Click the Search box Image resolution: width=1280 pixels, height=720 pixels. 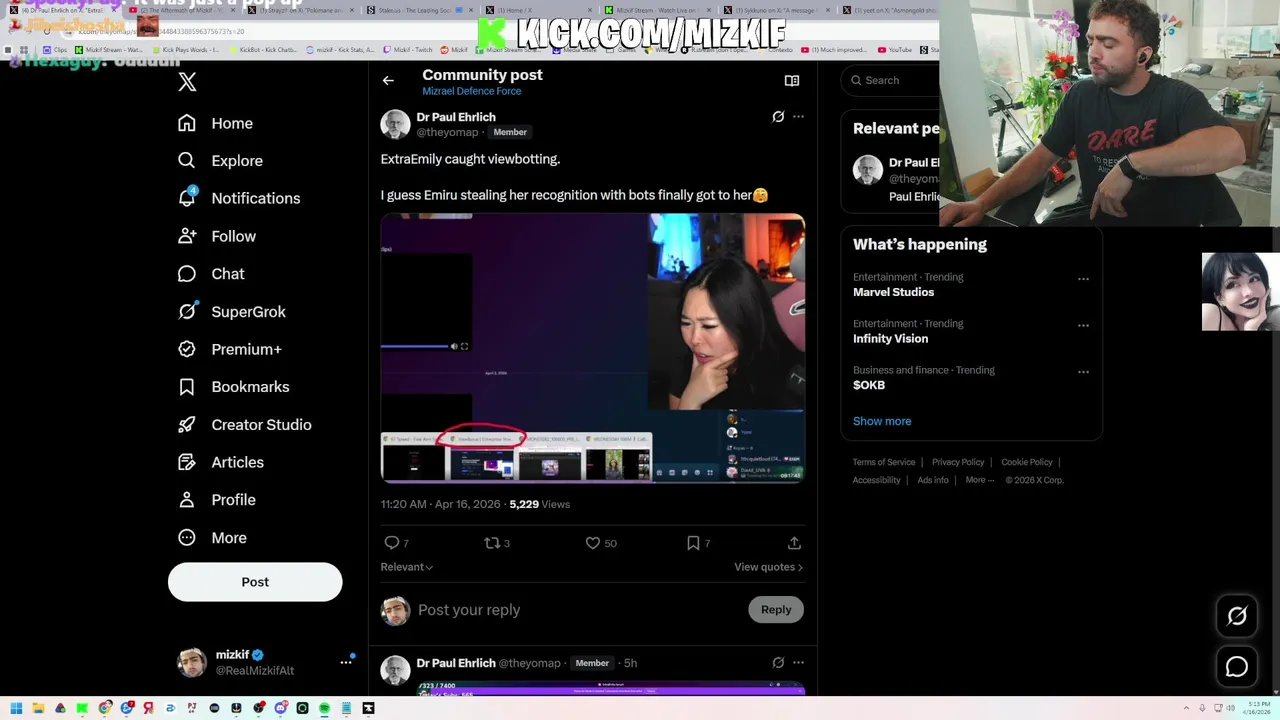point(890,80)
